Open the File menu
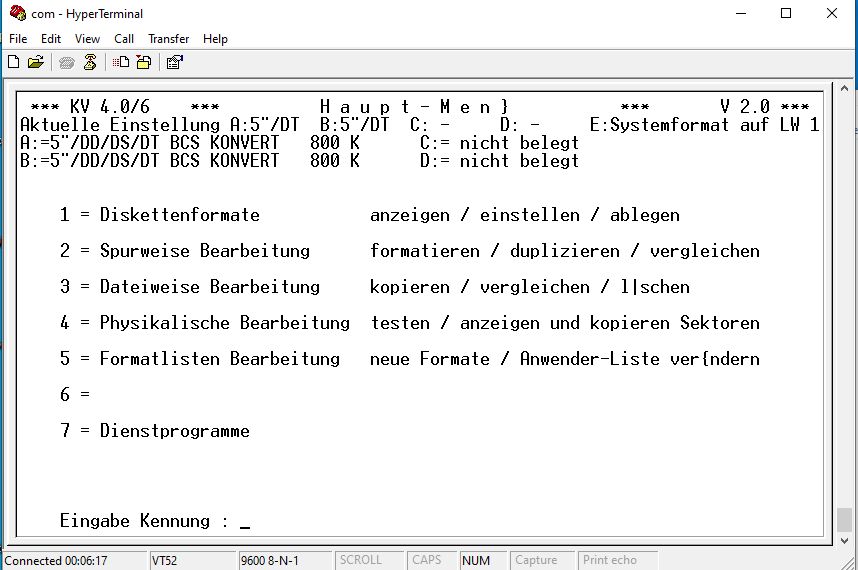Viewport: 858px width, 570px height. click(x=18, y=39)
